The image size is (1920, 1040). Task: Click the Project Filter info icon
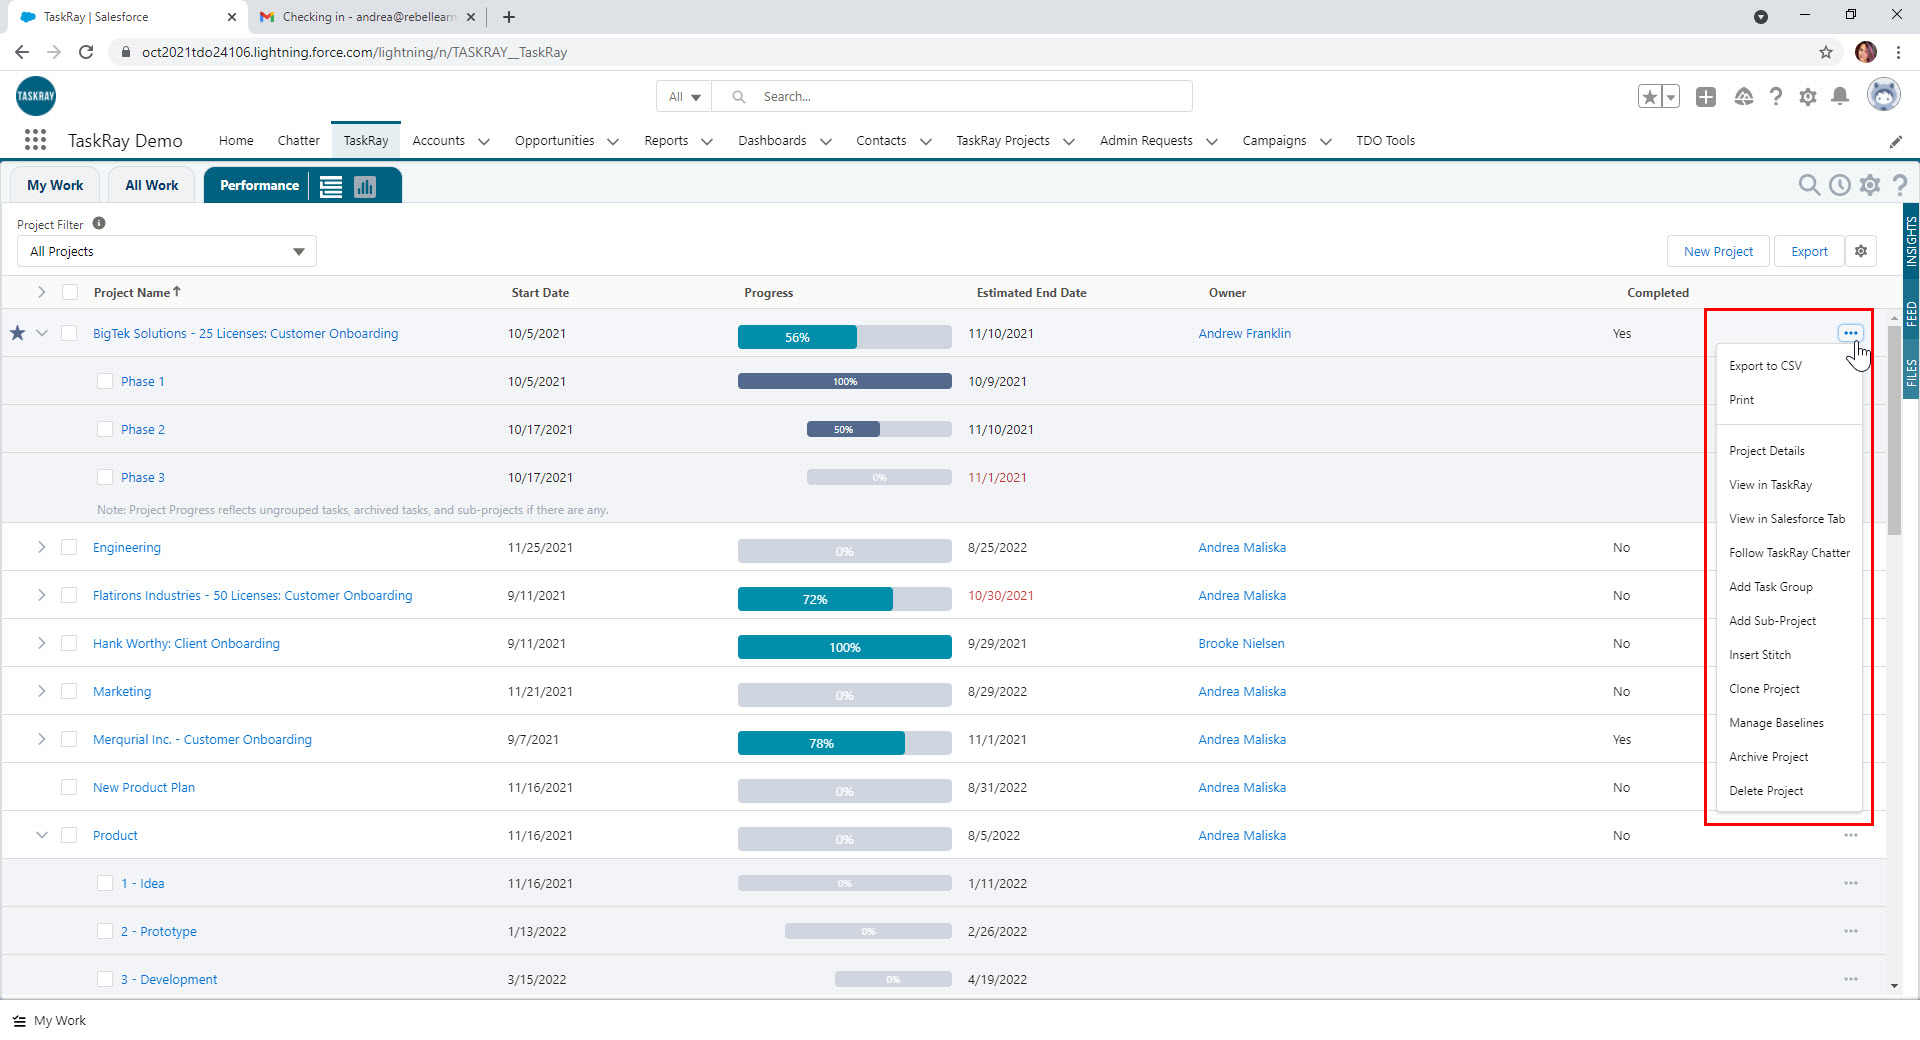coord(99,223)
